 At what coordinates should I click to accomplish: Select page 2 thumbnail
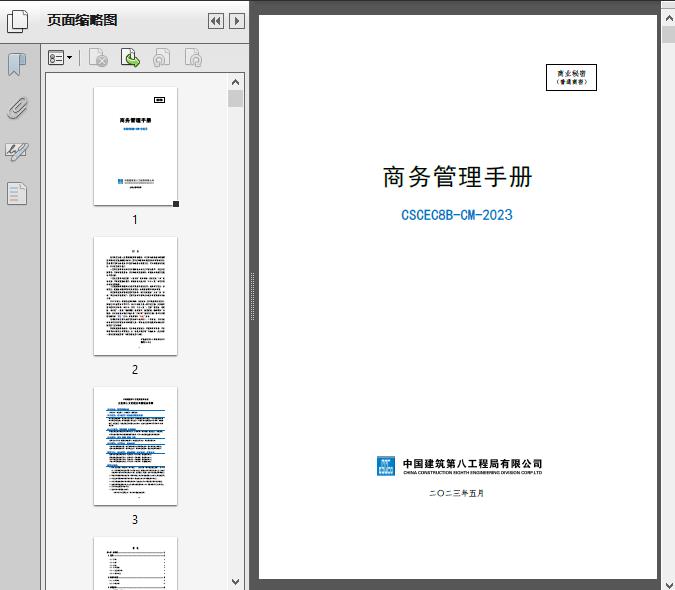pyautogui.click(x=135, y=296)
